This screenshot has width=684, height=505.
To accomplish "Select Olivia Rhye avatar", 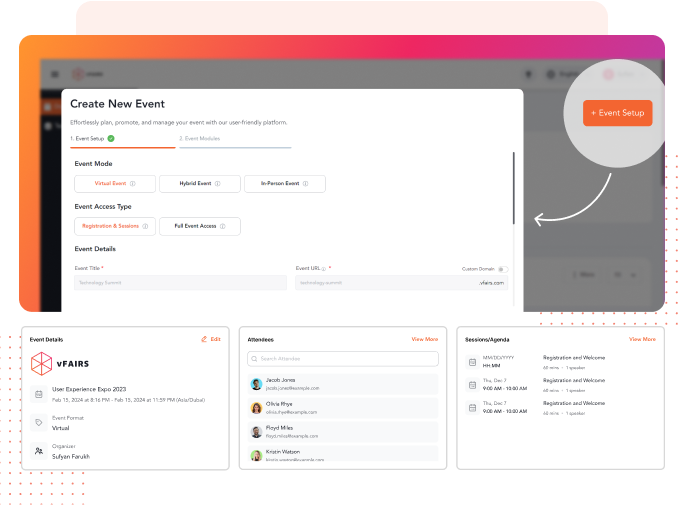I will click(x=256, y=408).
